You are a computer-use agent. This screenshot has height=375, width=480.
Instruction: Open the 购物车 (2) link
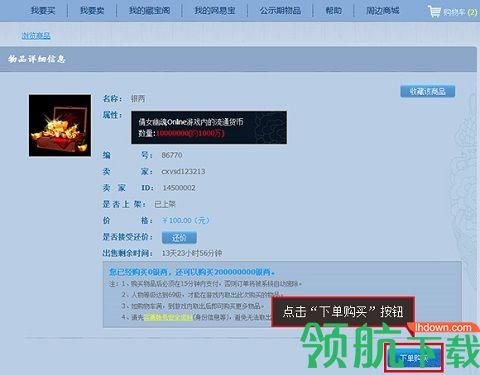tap(460, 12)
